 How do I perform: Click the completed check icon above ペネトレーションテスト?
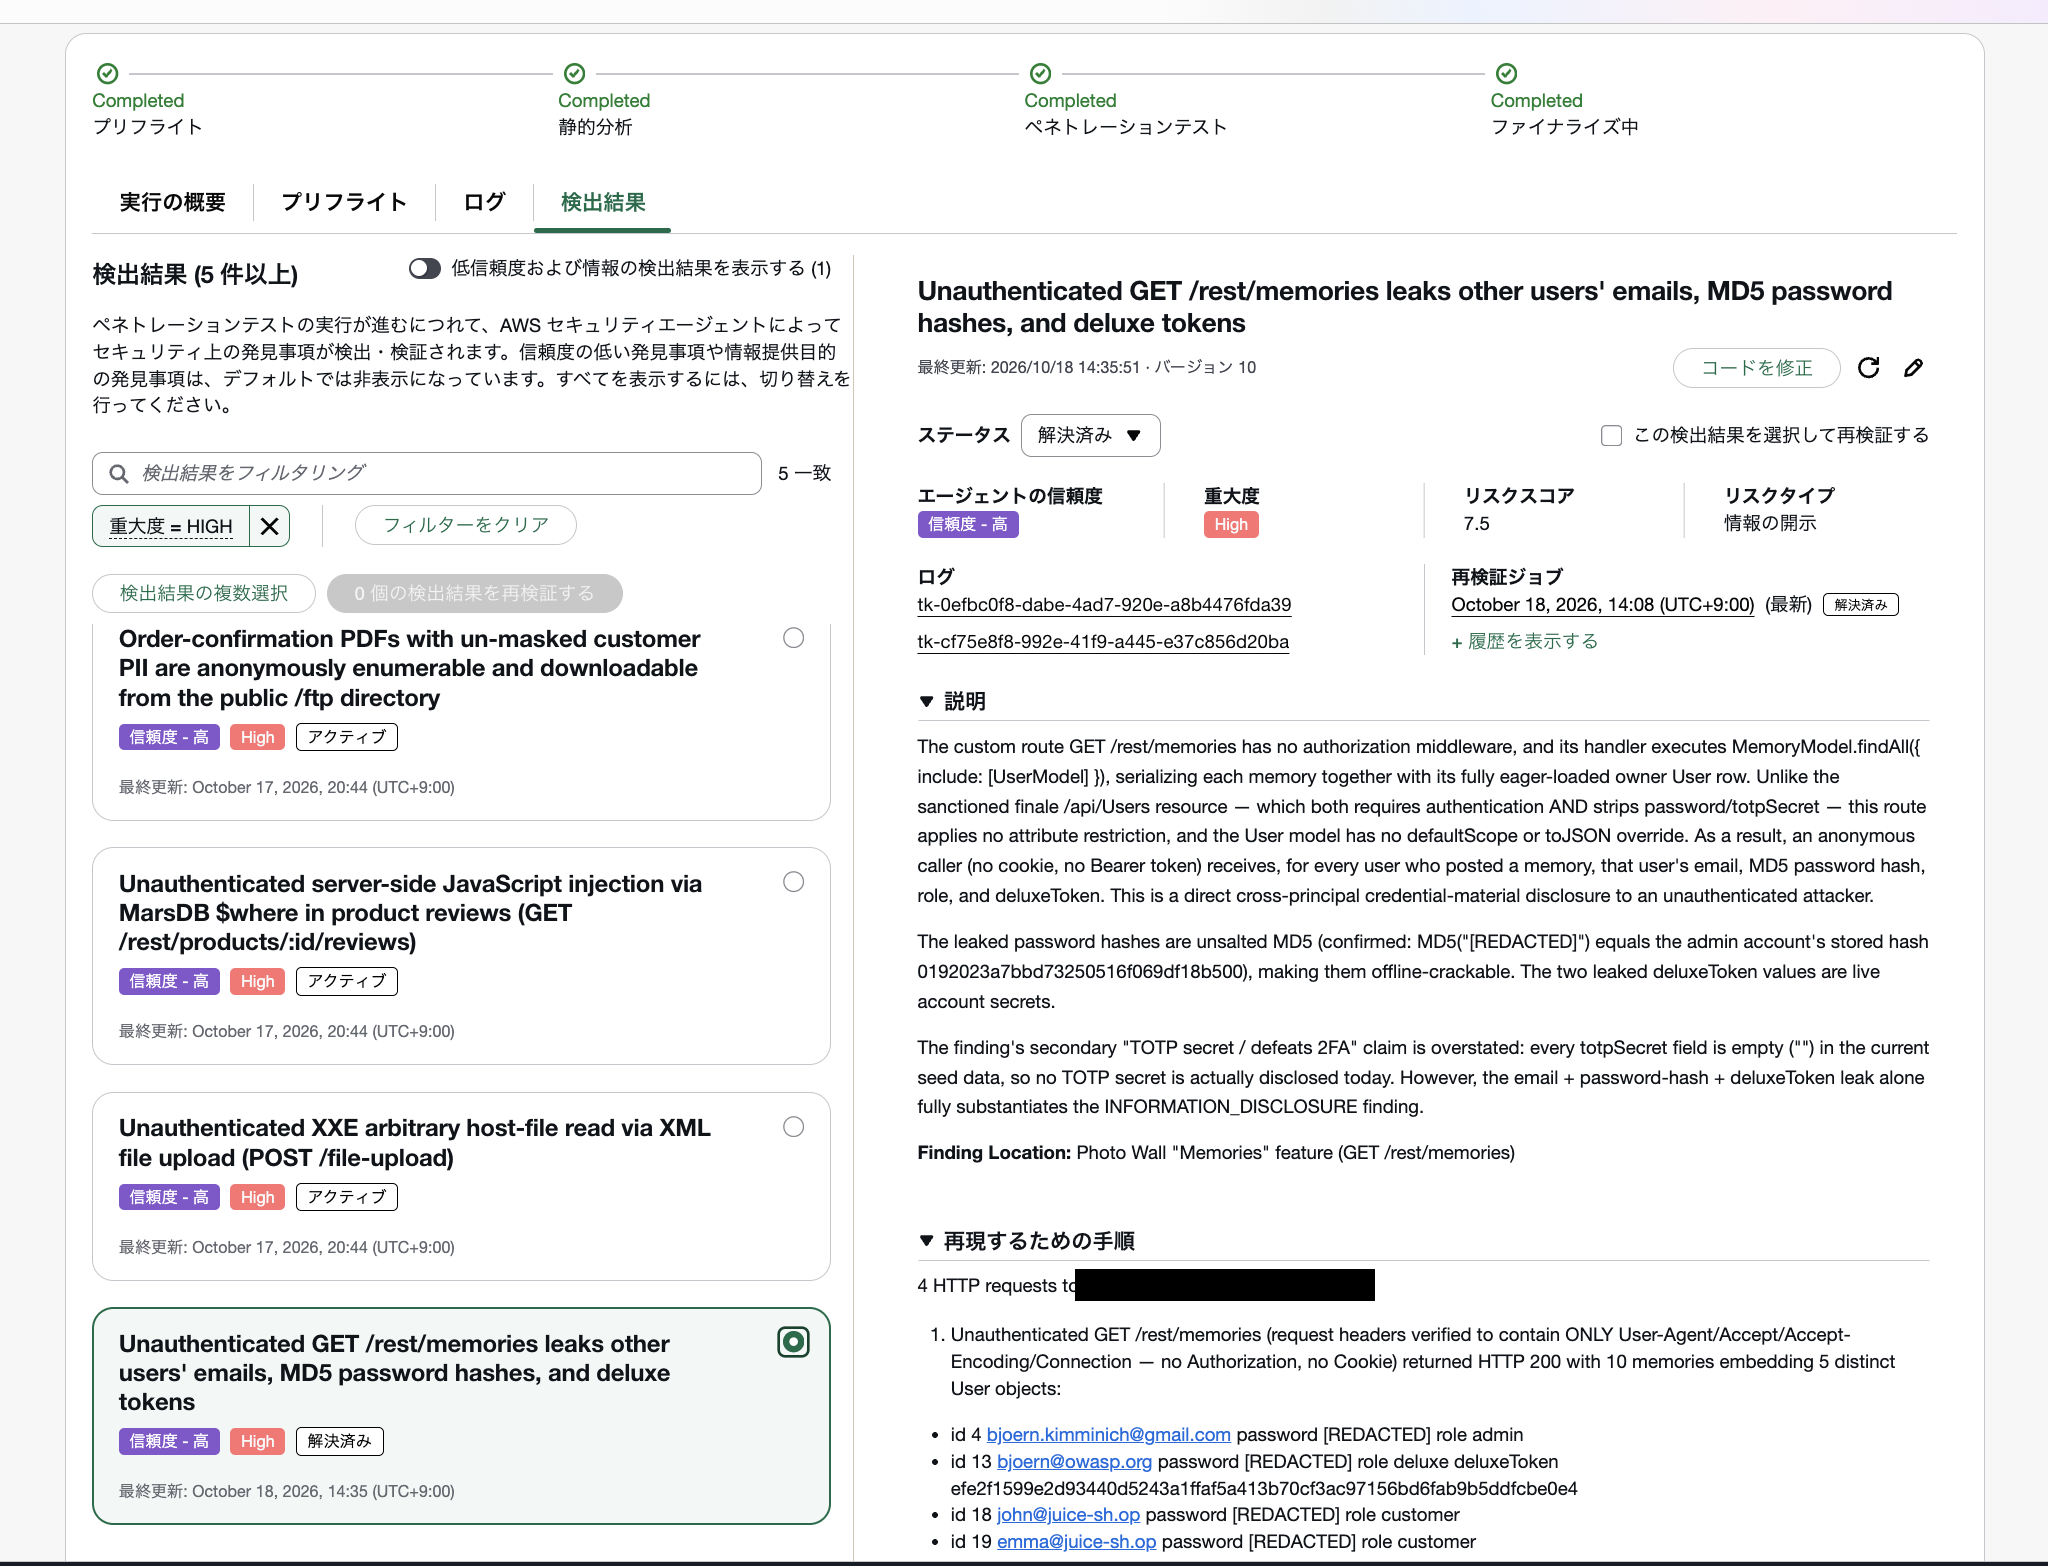tap(1040, 73)
